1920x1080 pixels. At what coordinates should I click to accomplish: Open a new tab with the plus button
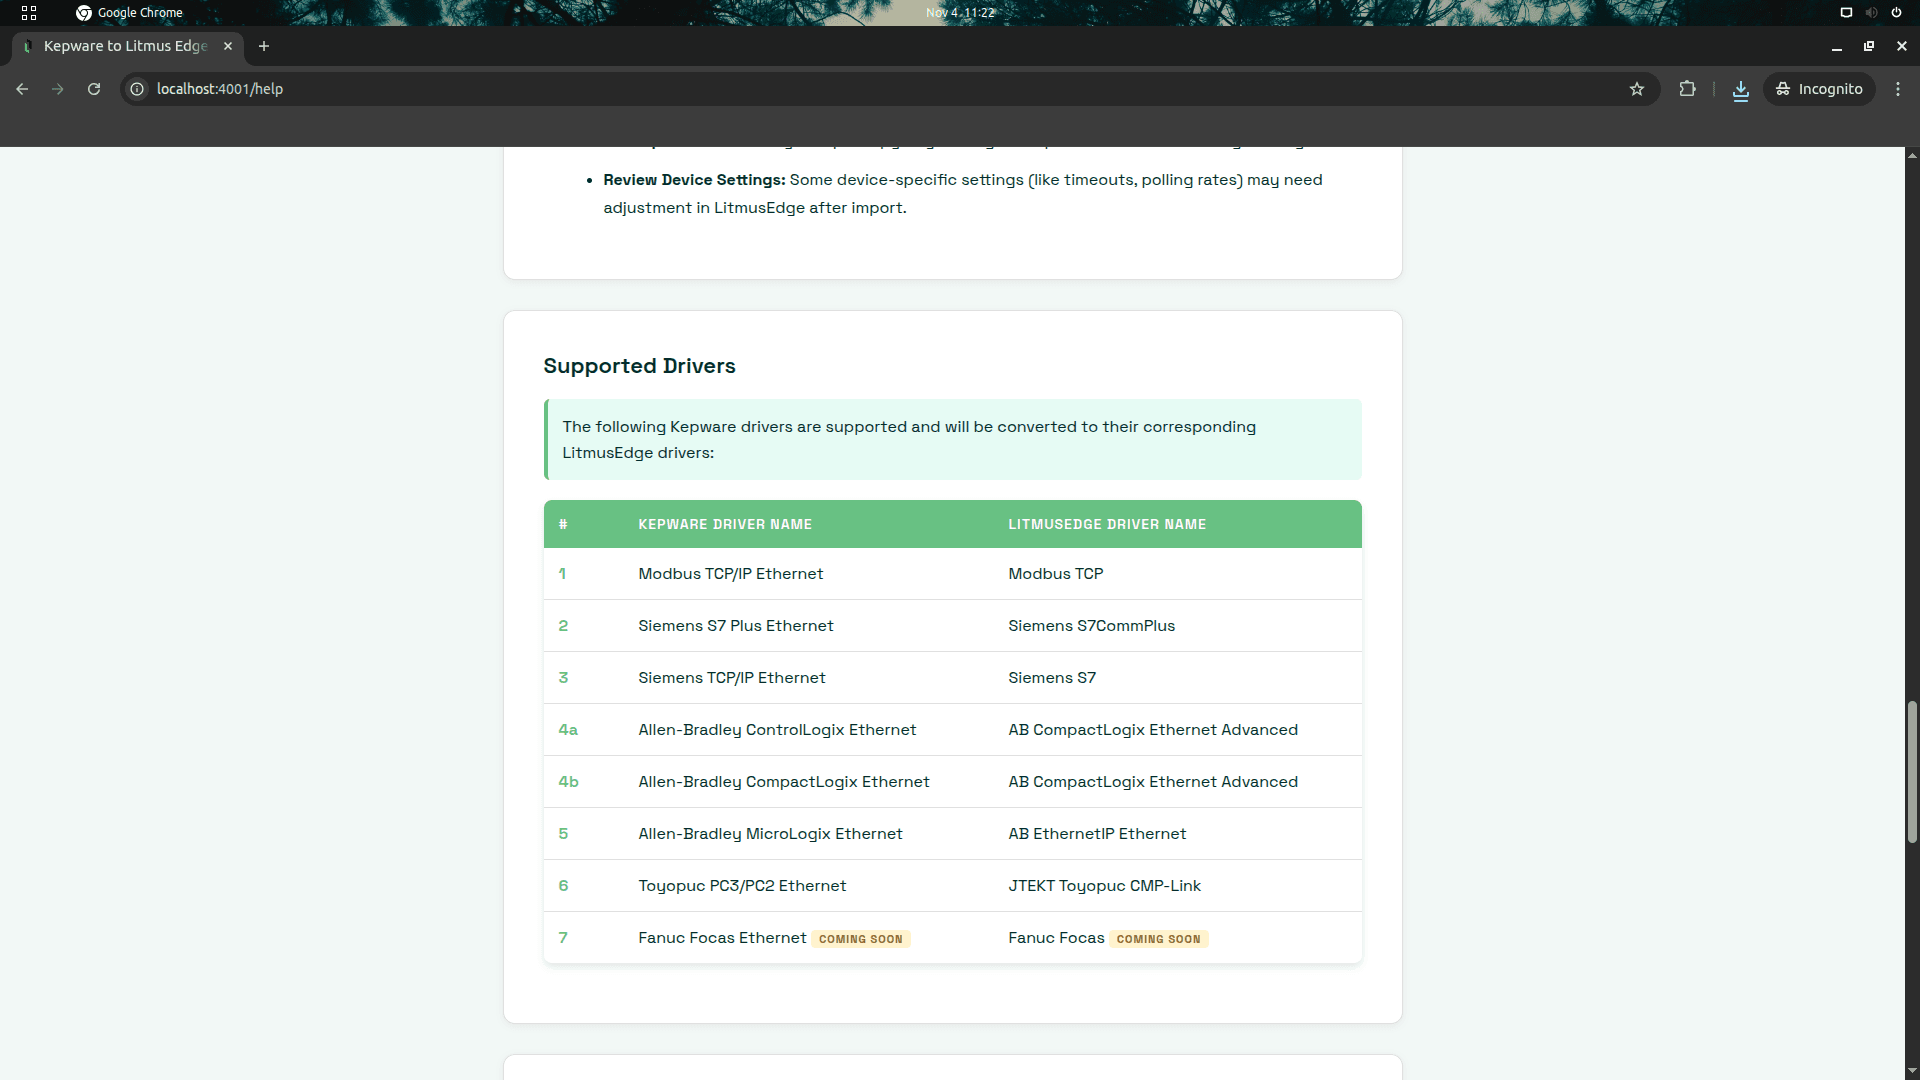(x=263, y=46)
